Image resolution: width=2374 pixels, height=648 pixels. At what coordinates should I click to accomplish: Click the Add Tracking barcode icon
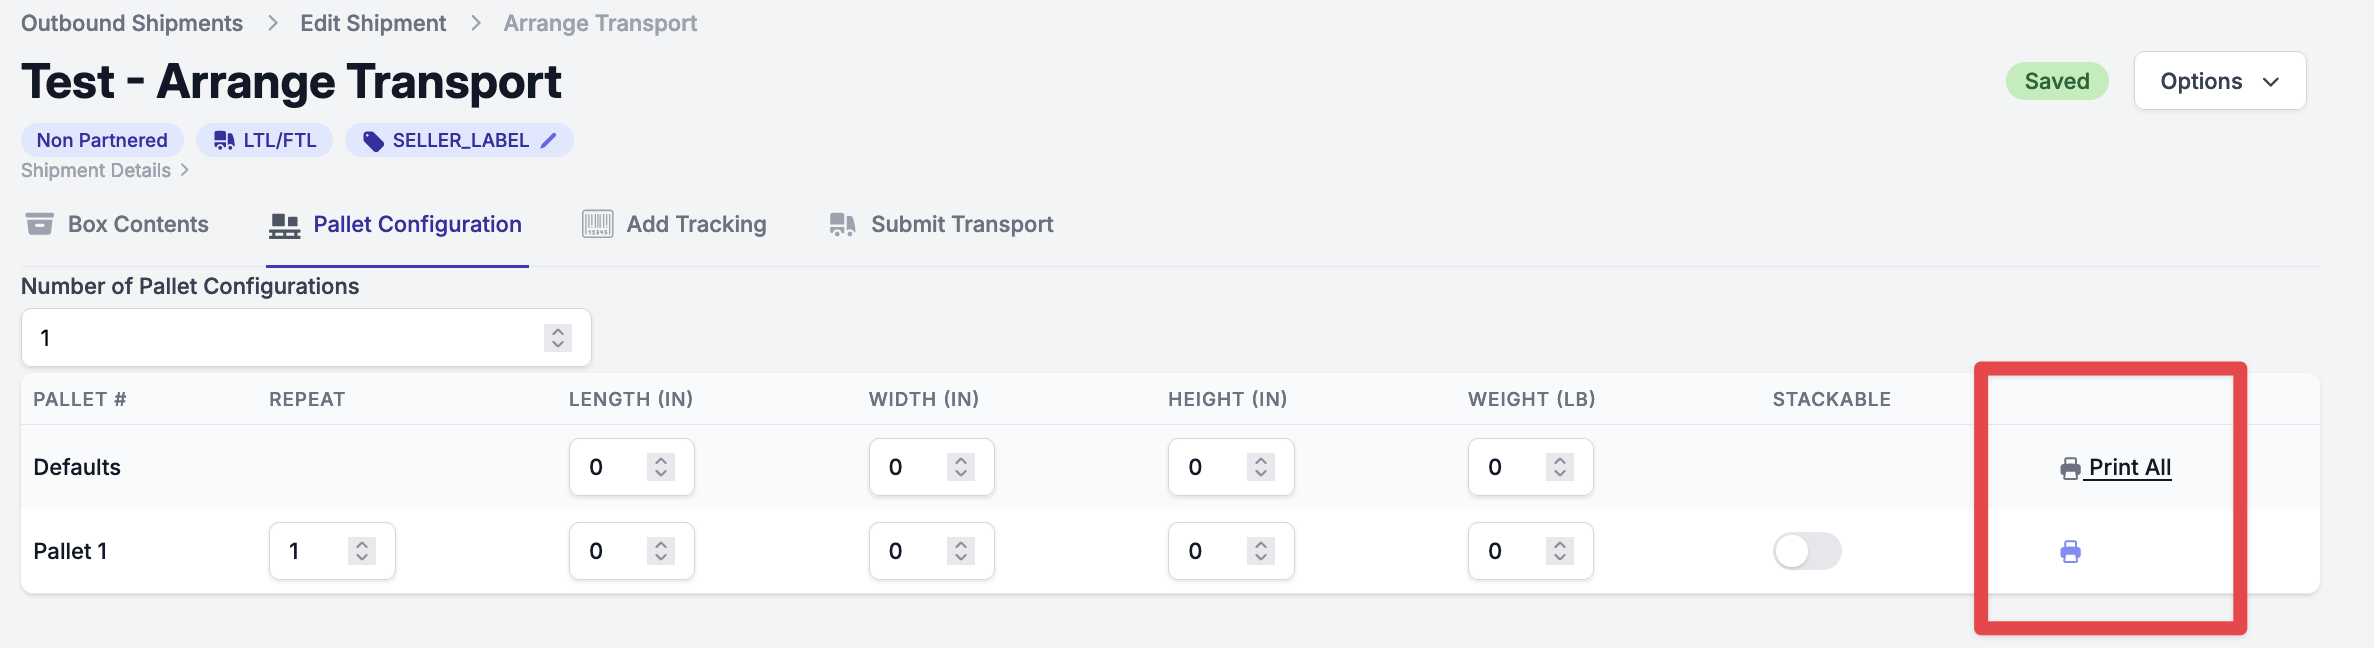[x=597, y=224]
